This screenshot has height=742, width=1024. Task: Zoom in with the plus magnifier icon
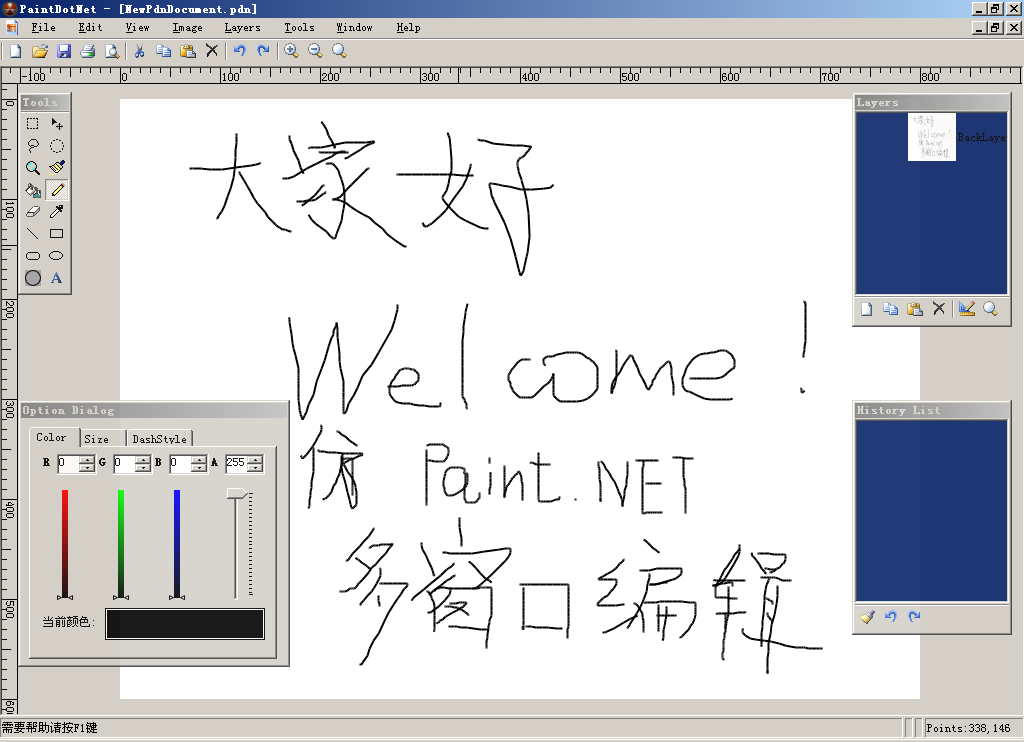coord(291,51)
